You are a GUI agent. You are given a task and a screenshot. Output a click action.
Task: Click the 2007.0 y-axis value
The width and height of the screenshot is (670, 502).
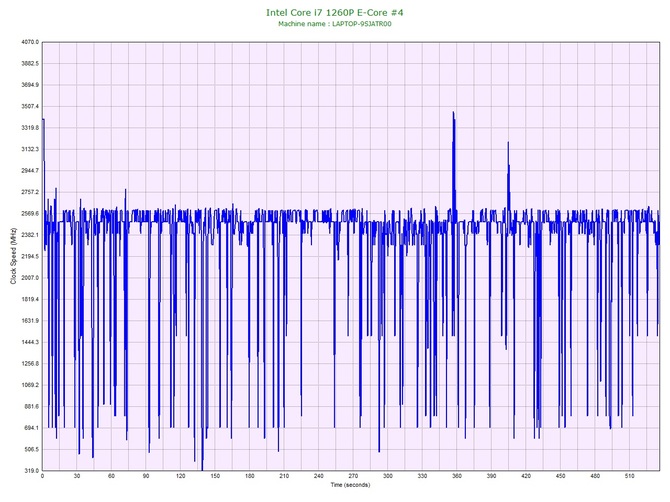30,278
